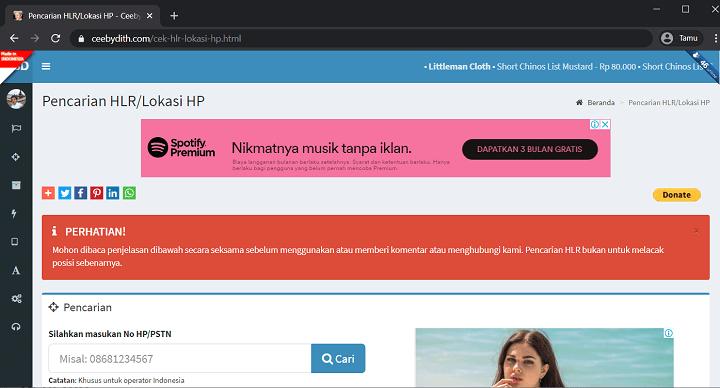Click the user avatar in the sidebar
Viewport: 720px width, 388px height.
point(16,99)
